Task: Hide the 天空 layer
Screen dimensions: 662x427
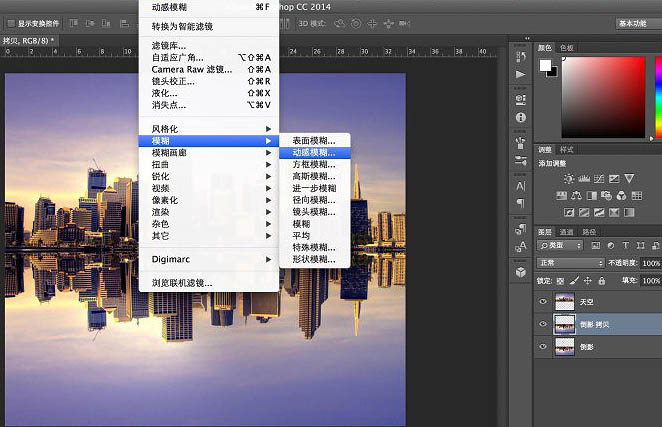Action: (x=543, y=301)
